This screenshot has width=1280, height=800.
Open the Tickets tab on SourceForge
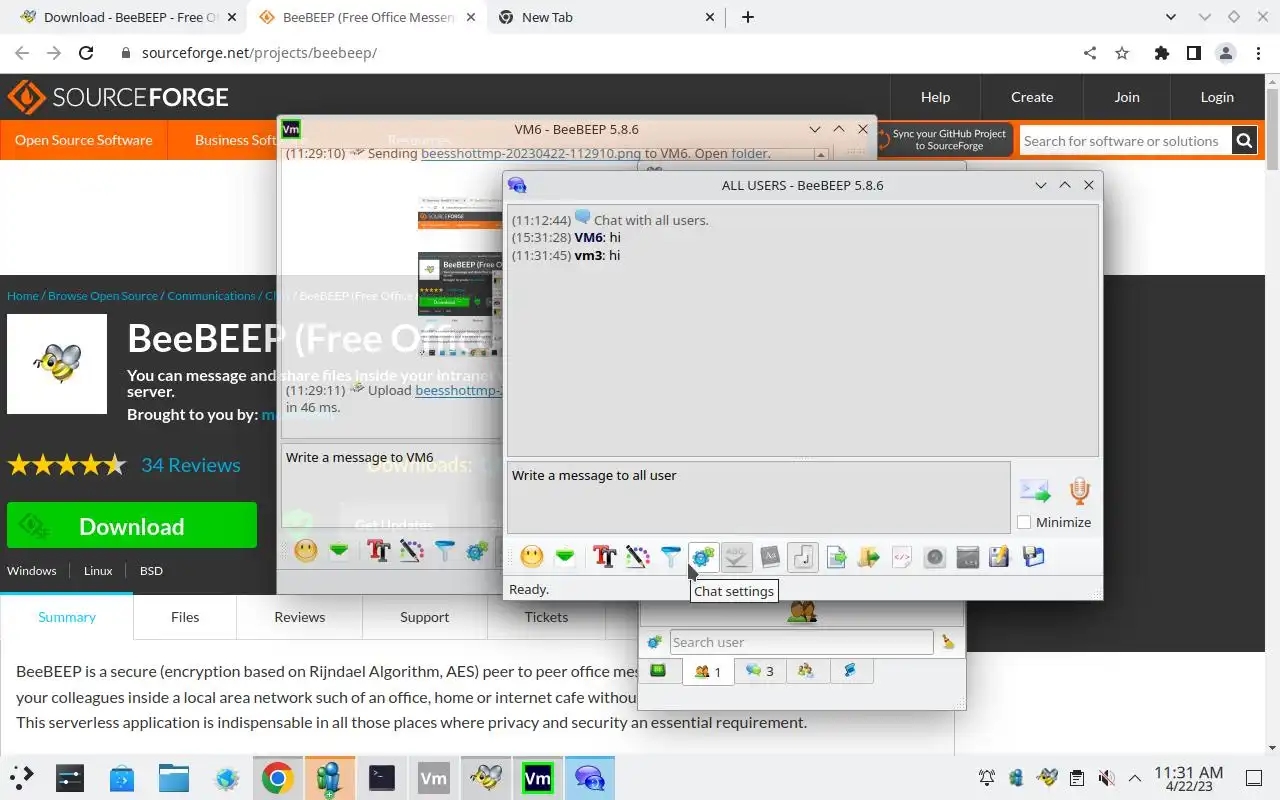pos(546,617)
